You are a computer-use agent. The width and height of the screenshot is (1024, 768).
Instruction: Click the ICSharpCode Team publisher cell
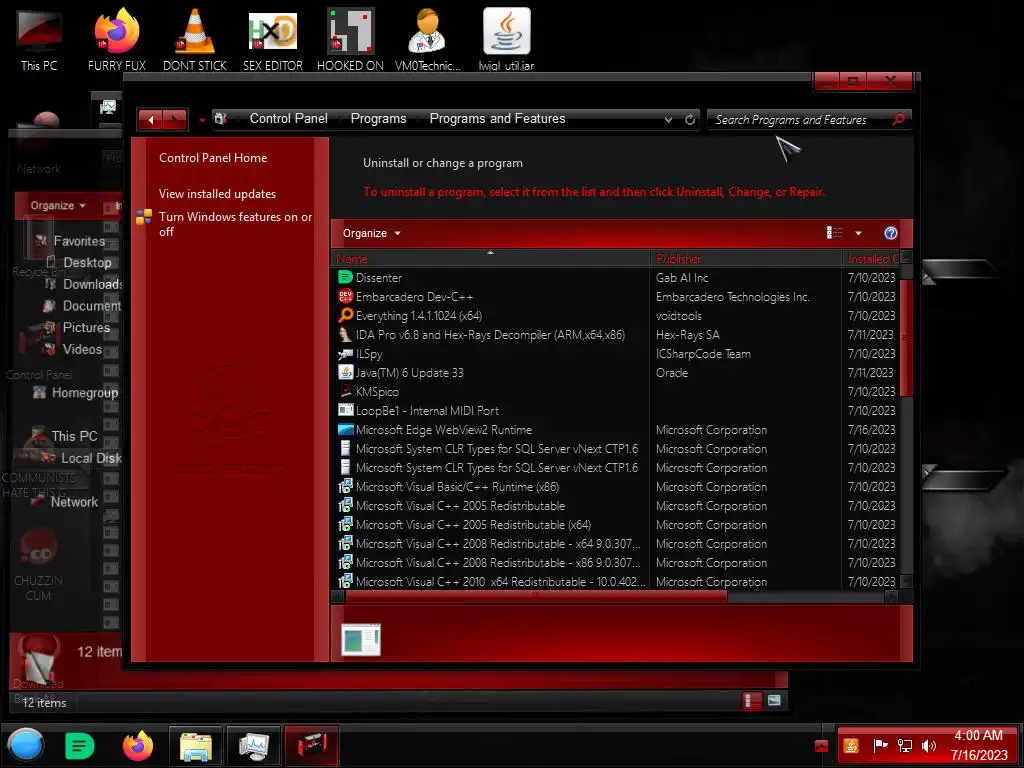(x=703, y=353)
